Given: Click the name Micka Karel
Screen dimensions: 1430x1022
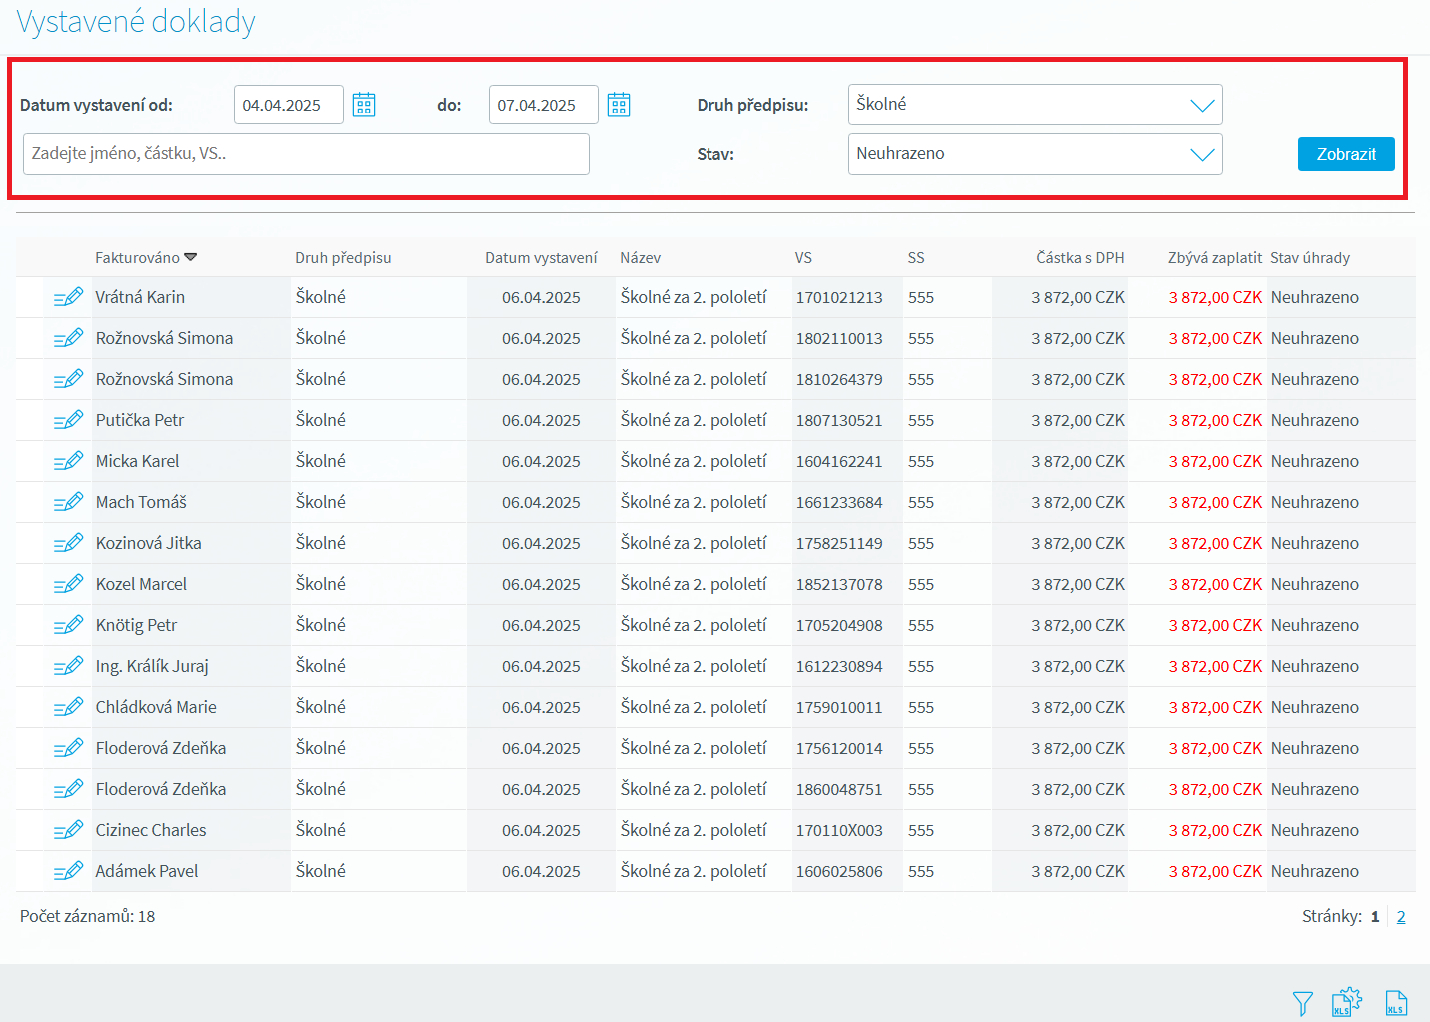Looking at the screenshot, I should (138, 461).
